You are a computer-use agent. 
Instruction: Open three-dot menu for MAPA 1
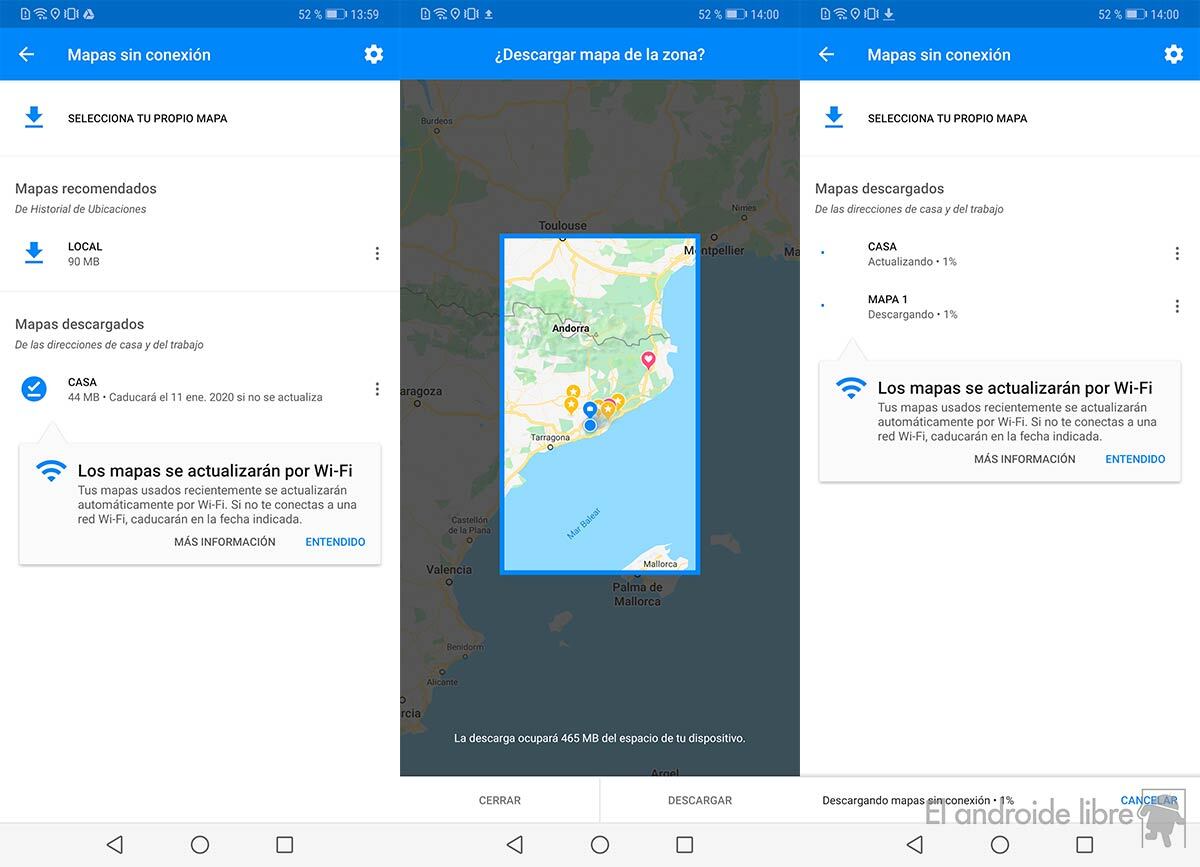(1177, 306)
